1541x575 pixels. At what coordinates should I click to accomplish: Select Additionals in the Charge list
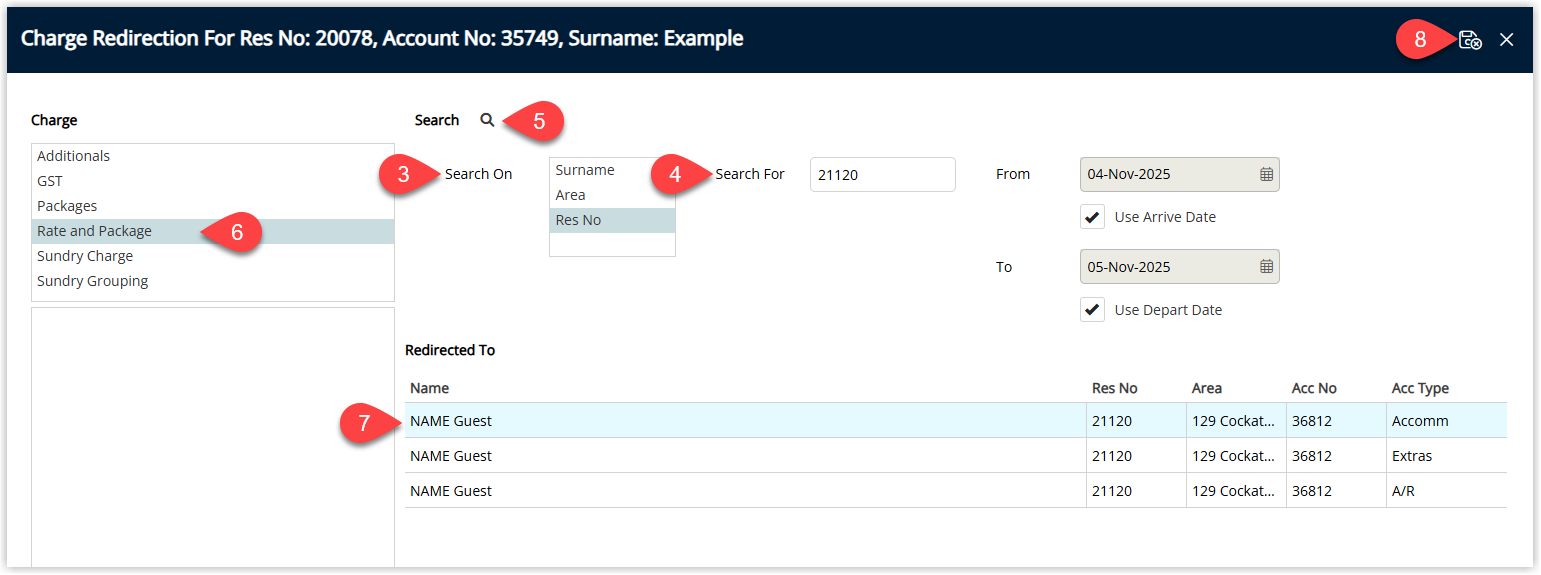pyautogui.click(x=213, y=156)
